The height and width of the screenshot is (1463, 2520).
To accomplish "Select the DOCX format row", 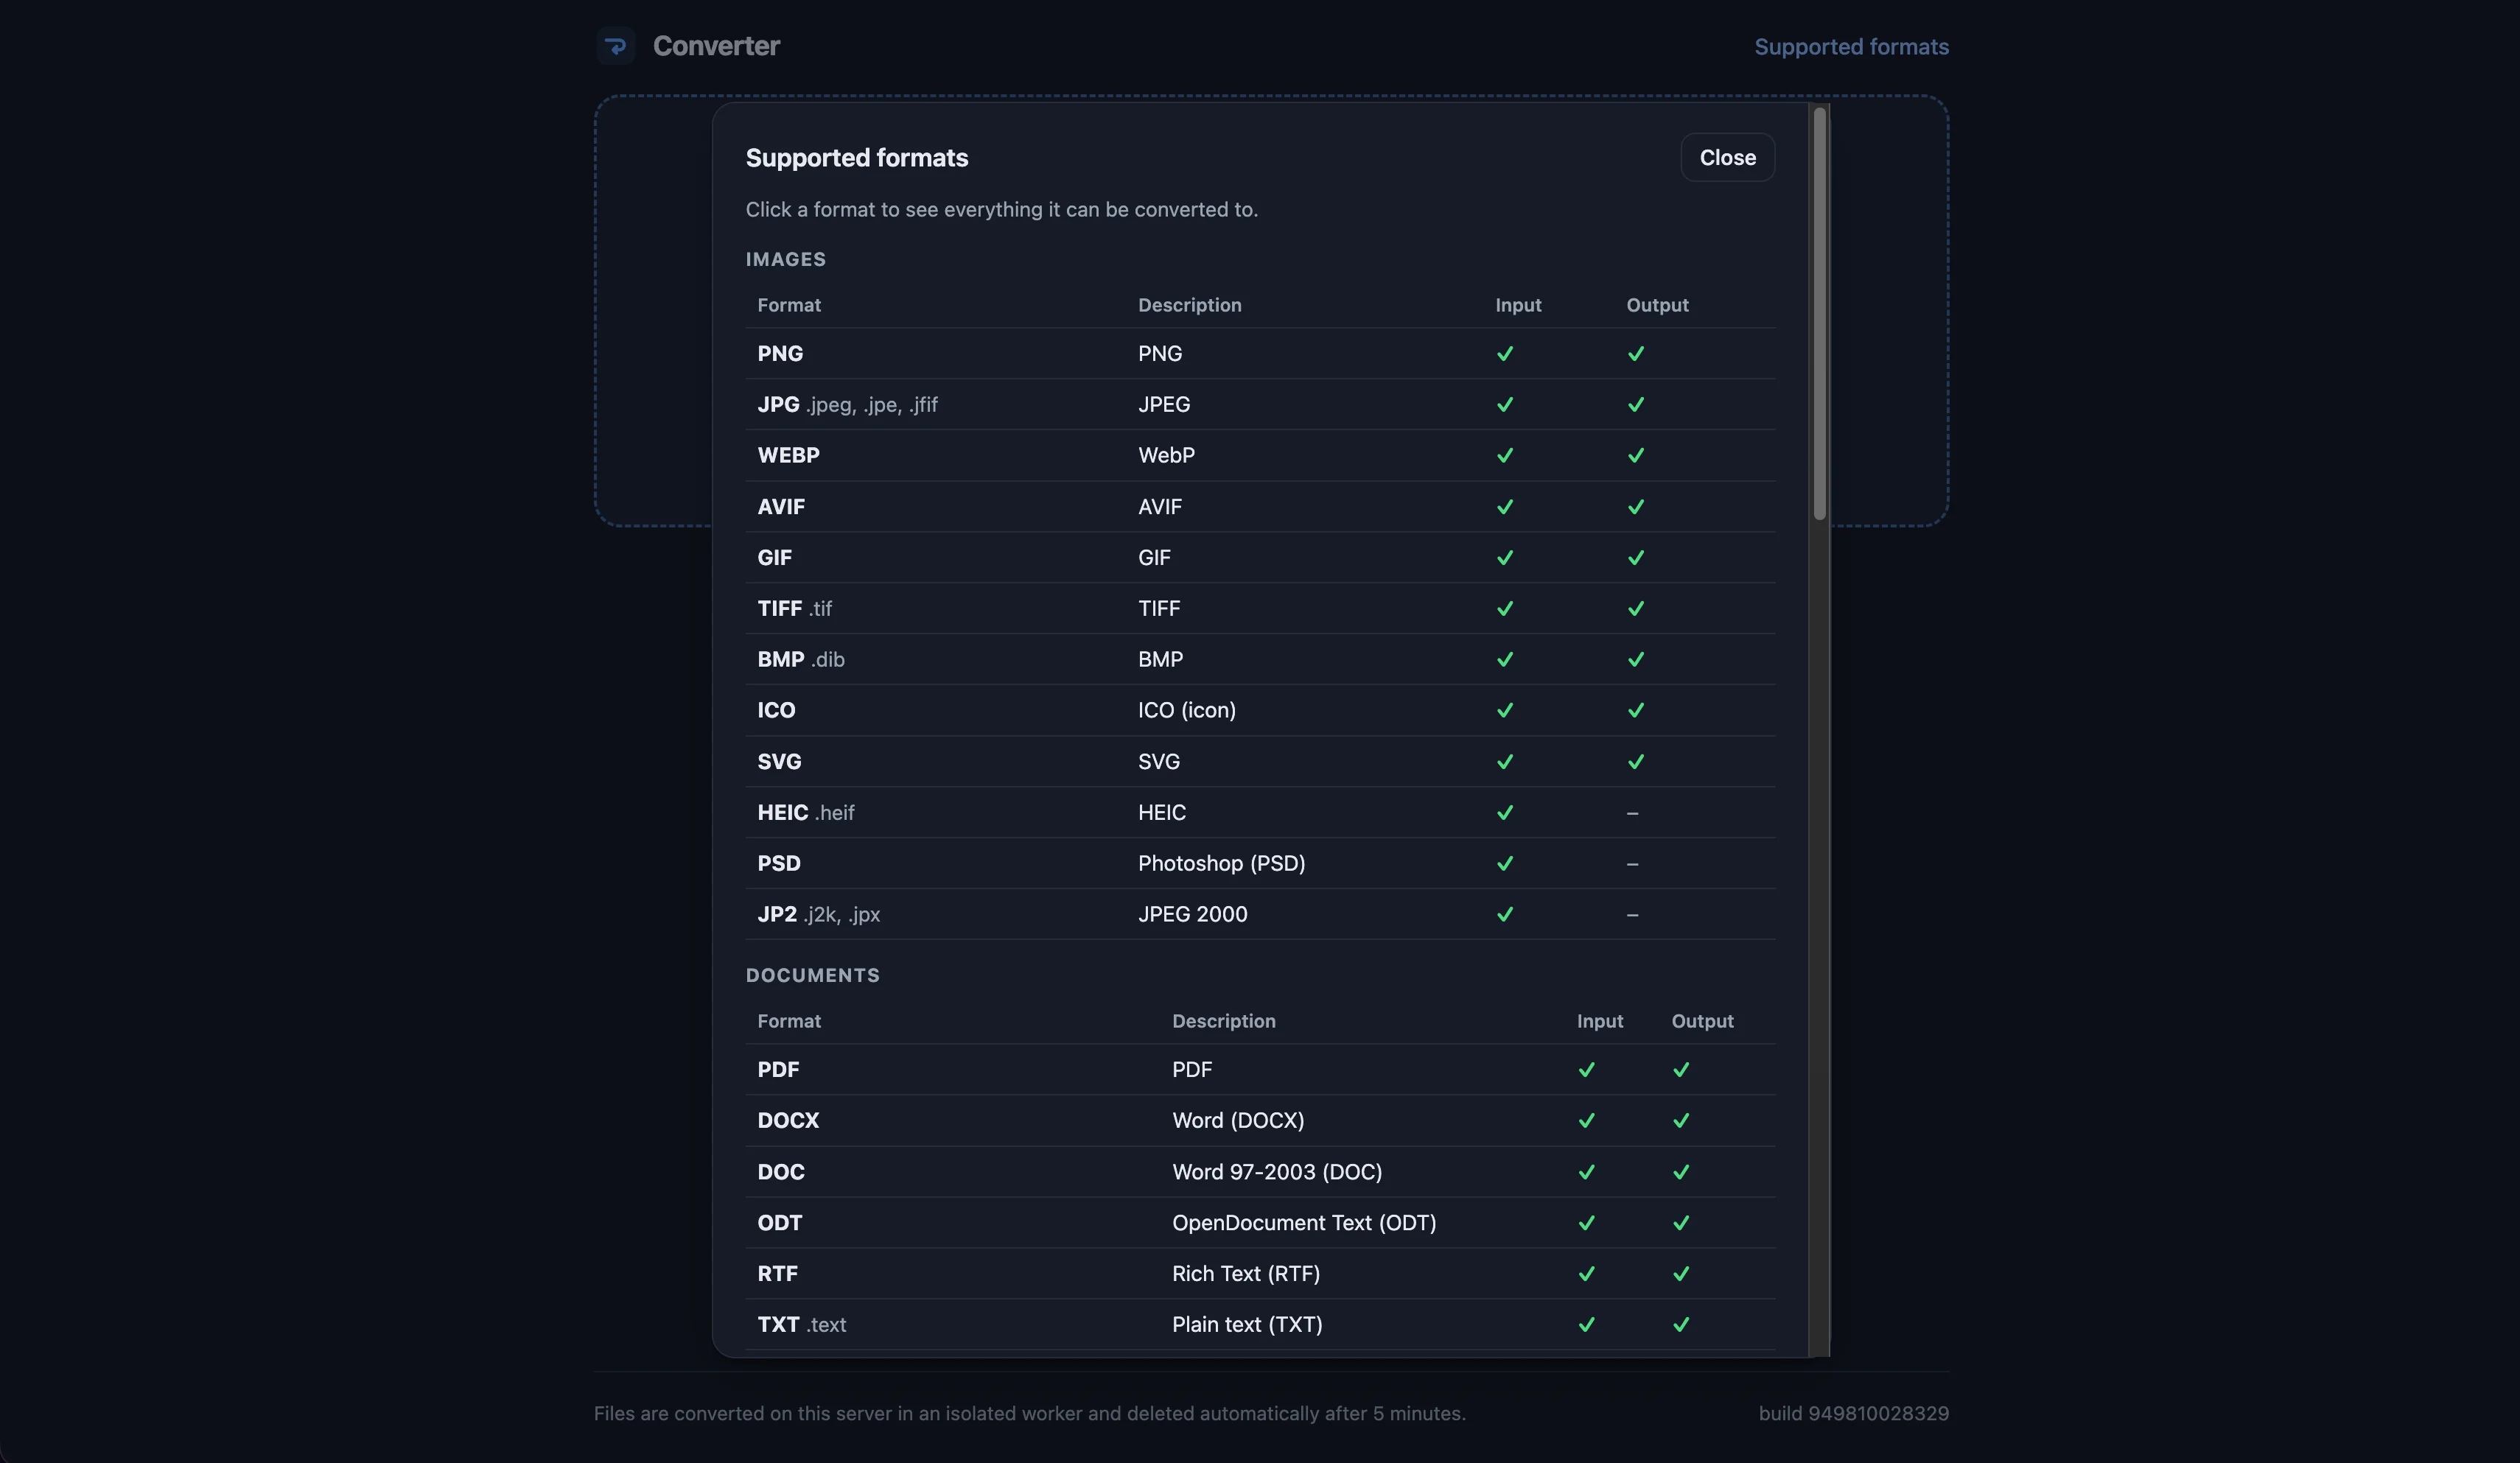I will [1260, 1121].
